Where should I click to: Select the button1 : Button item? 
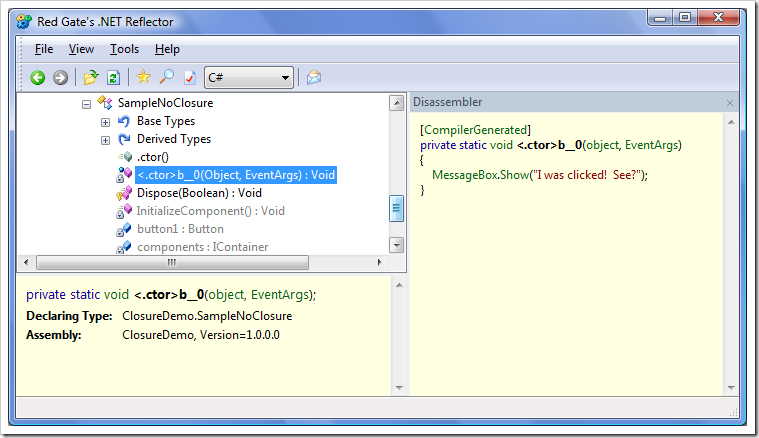click(180, 229)
